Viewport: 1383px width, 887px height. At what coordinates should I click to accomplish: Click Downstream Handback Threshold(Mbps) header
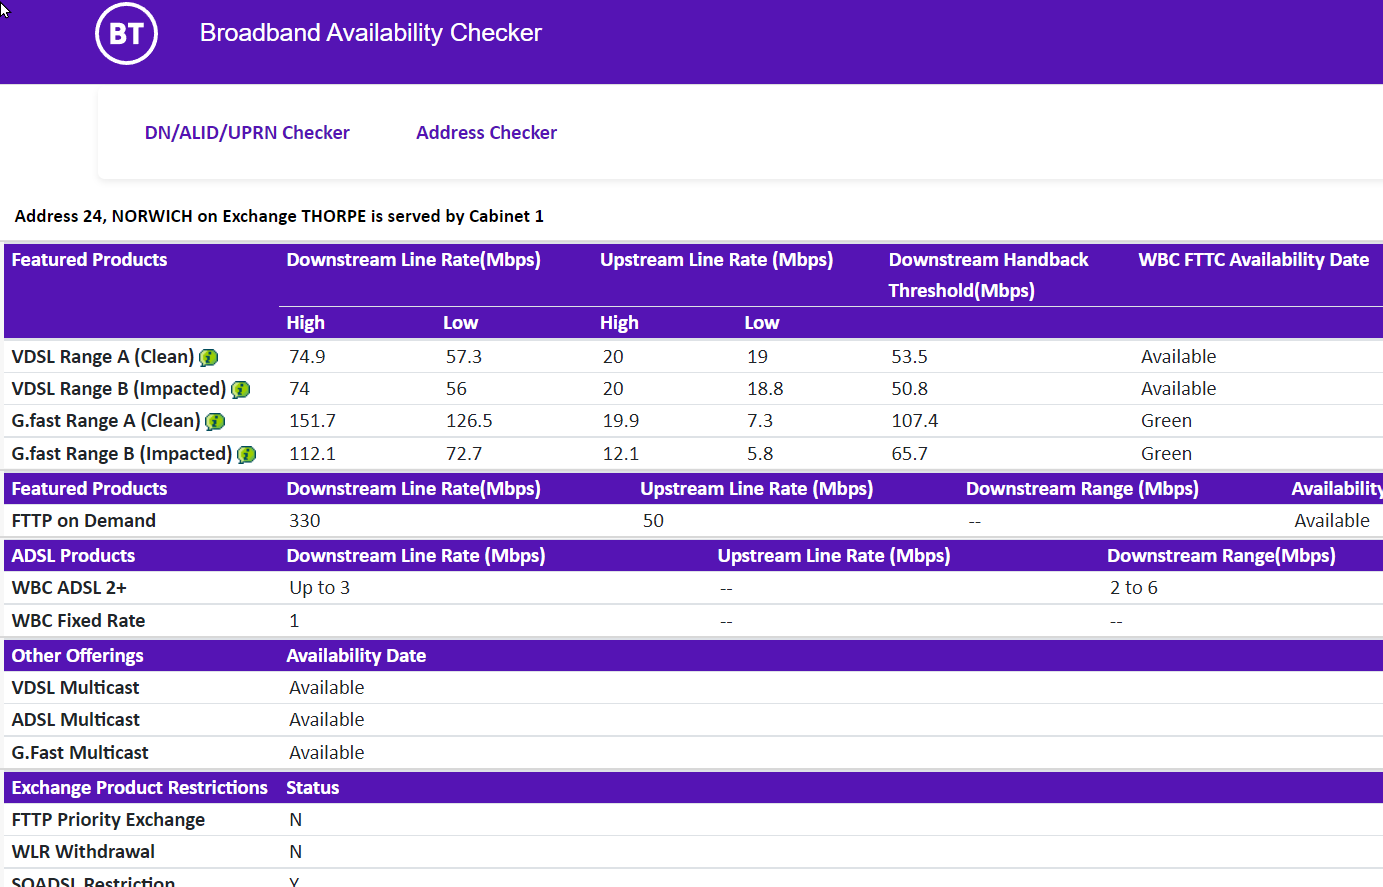coord(988,275)
